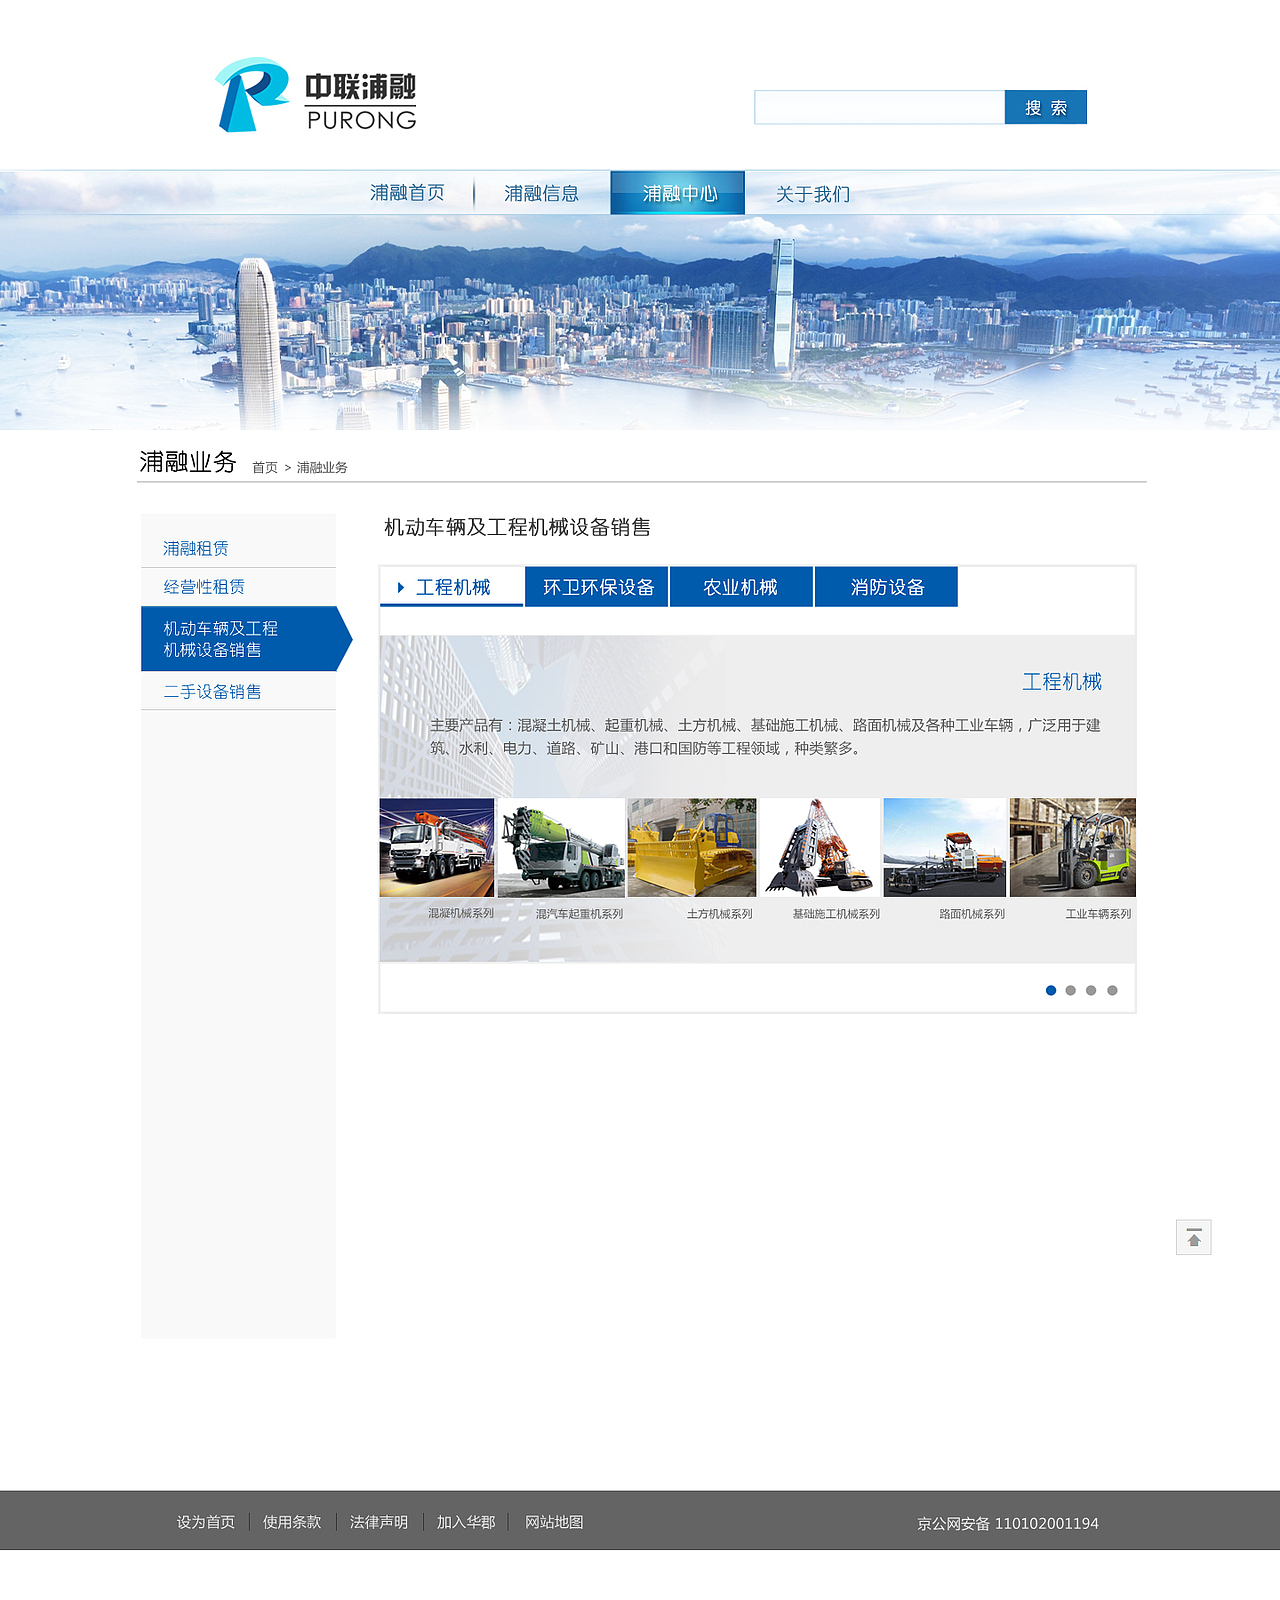
Task: Click 法律声明 in the footer
Action: pyautogui.click(x=379, y=1522)
